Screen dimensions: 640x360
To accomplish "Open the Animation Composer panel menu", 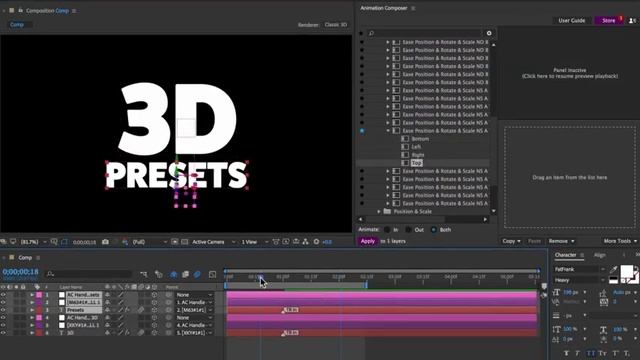I will (413, 8).
